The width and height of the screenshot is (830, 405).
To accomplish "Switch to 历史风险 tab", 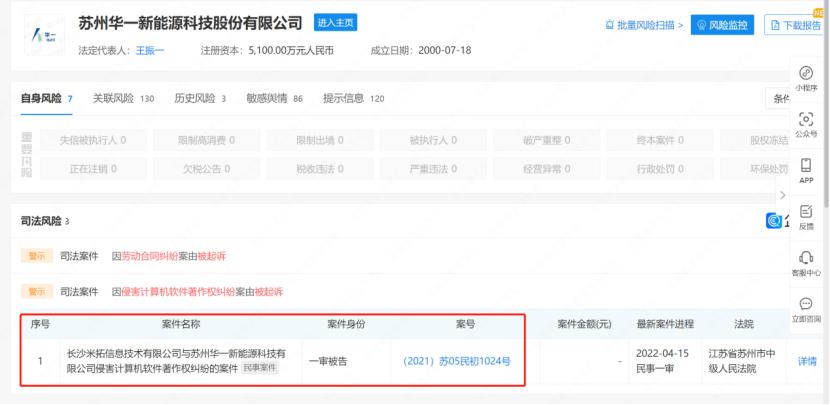I will 200,98.
